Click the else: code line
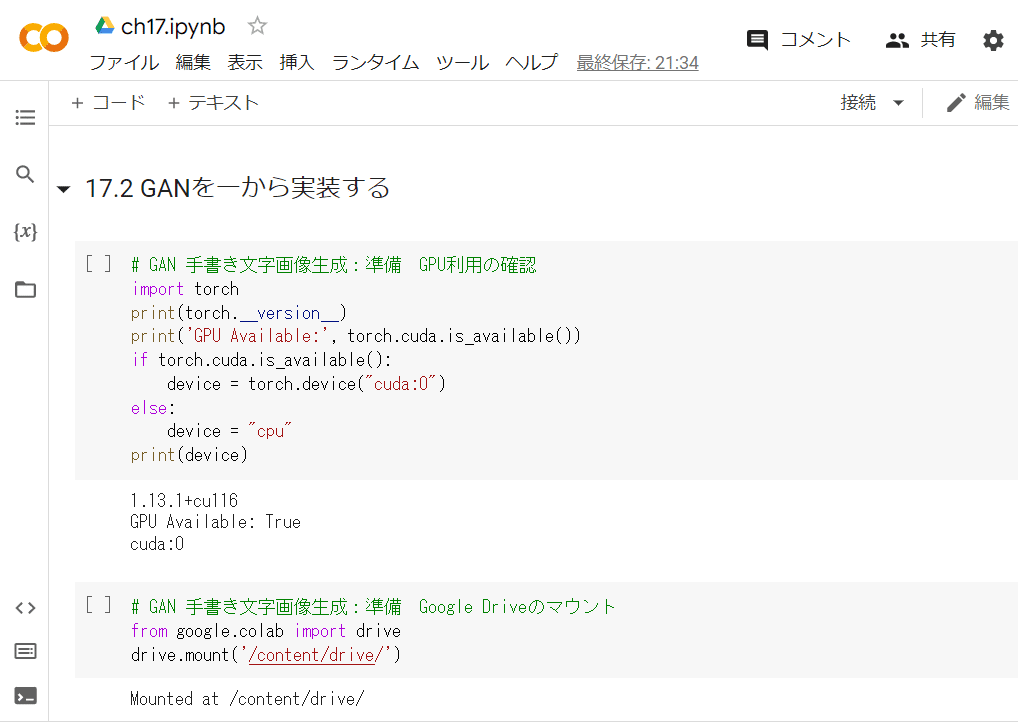Viewport: 1018px width, 728px height. [153, 408]
